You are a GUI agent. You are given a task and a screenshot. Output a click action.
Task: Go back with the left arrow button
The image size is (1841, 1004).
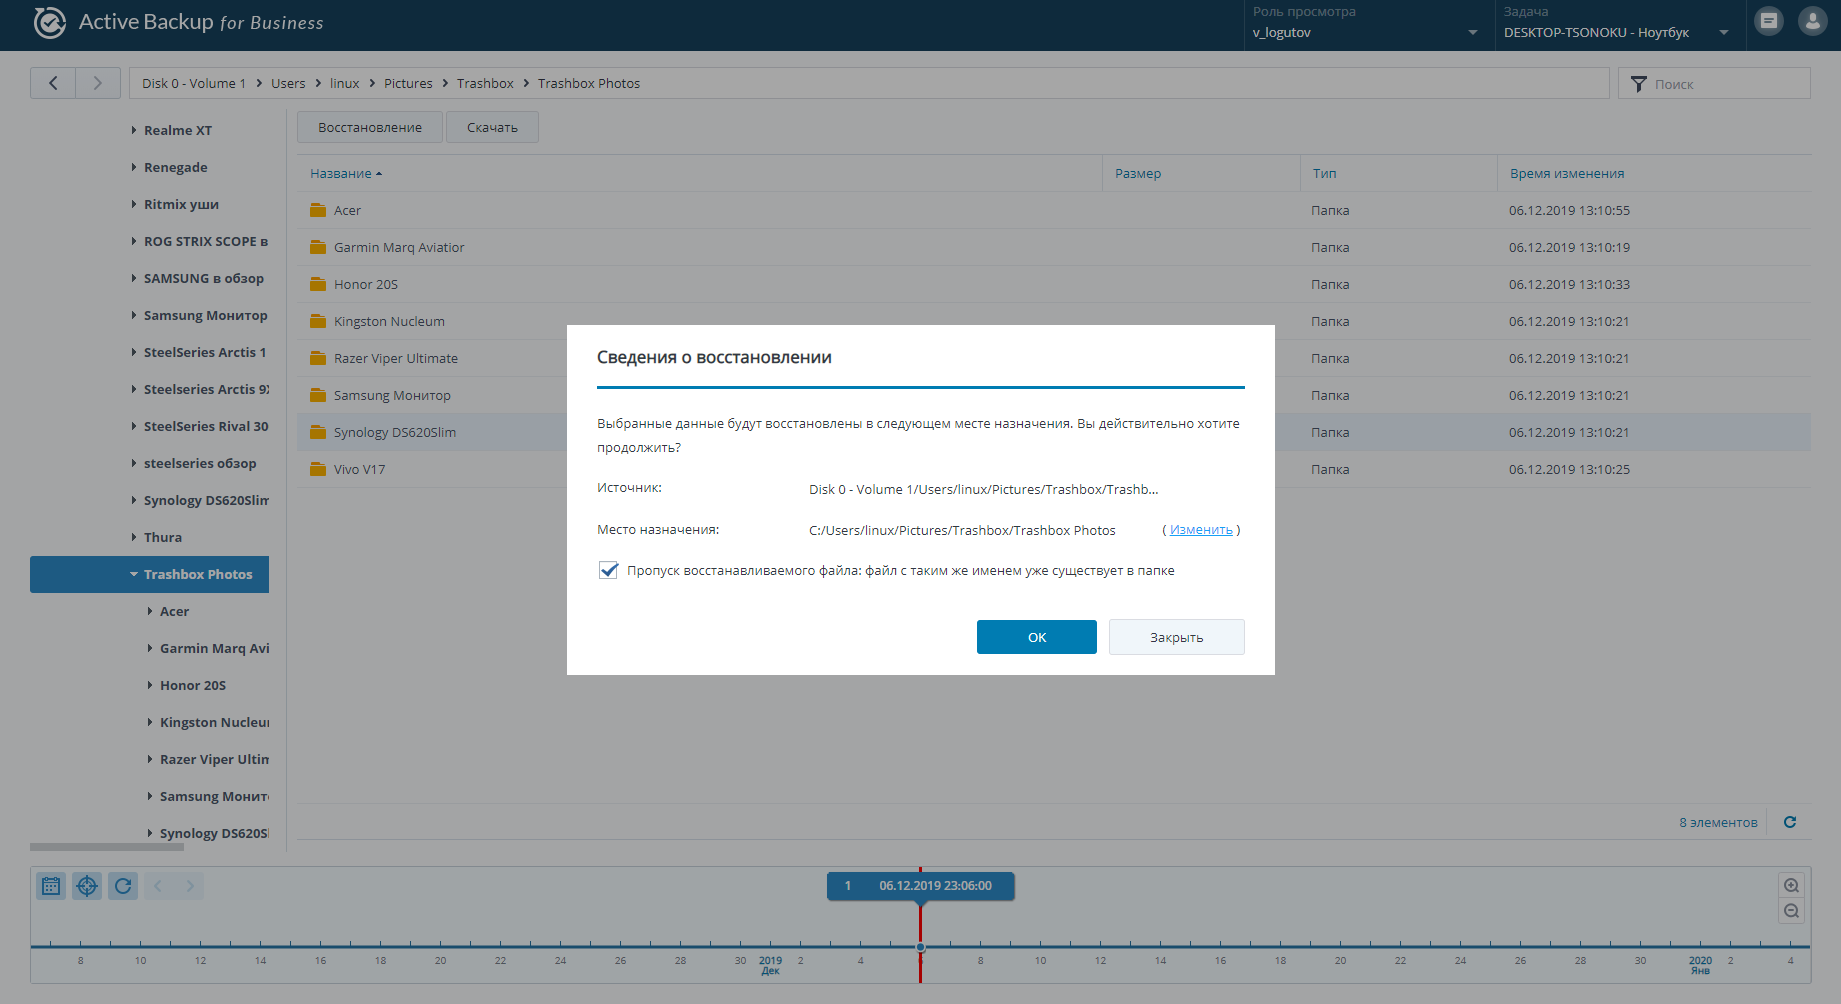53,83
